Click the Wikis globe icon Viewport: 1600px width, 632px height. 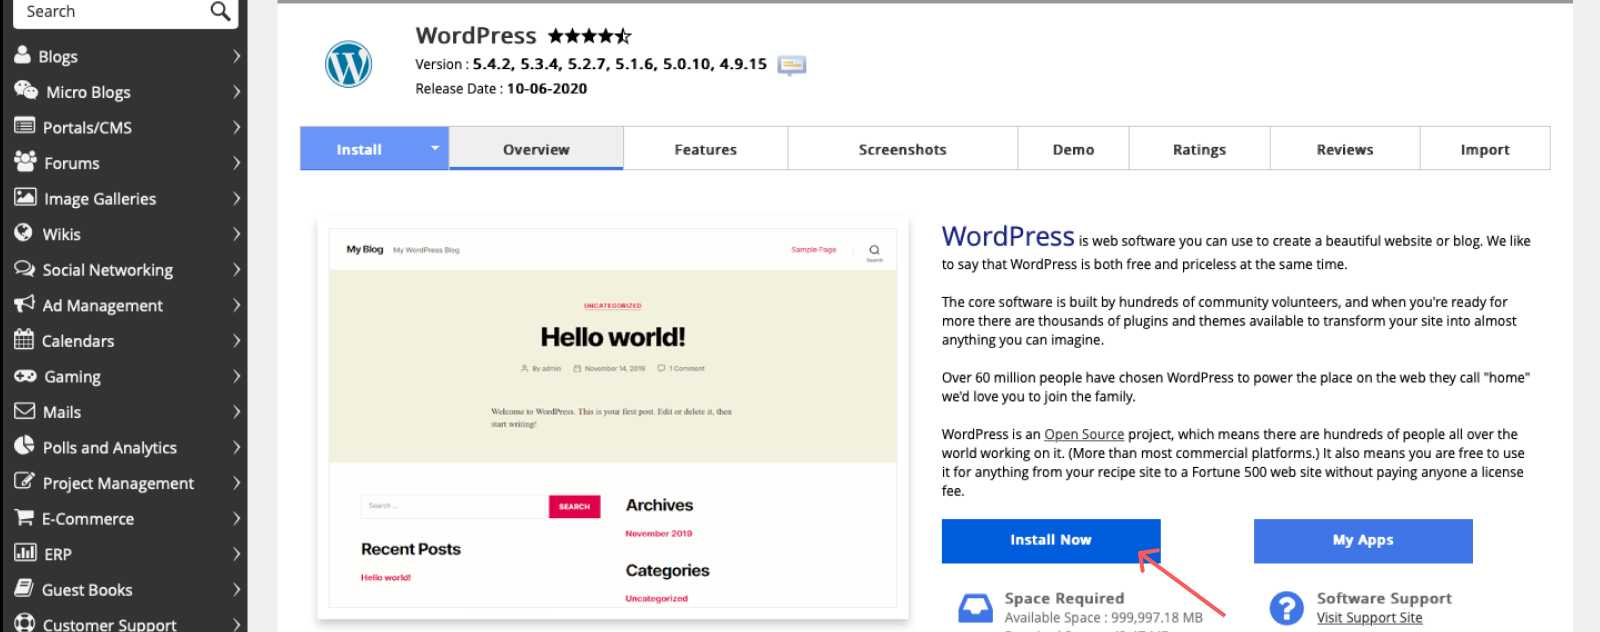pyautogui.click(x=24, y=233)
